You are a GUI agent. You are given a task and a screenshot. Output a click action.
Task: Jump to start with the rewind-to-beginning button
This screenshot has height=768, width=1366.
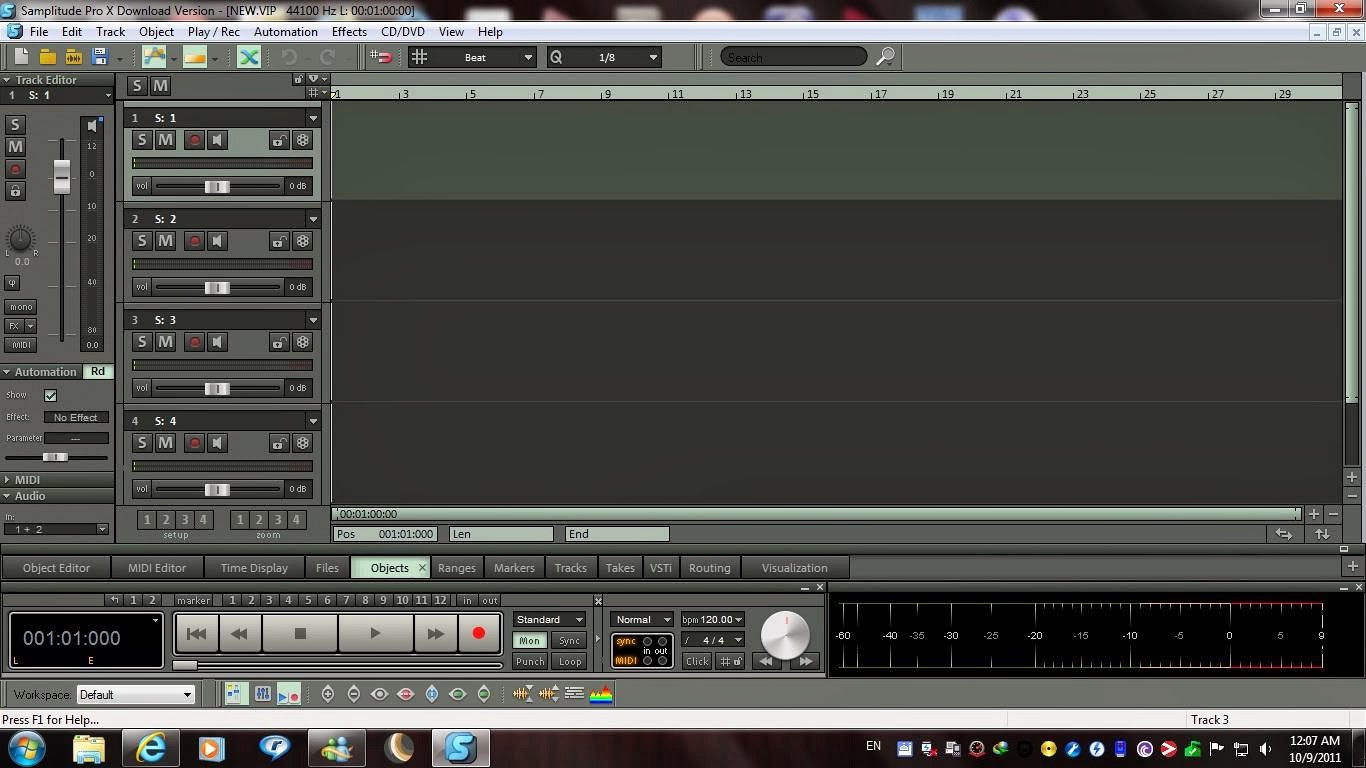197,633
